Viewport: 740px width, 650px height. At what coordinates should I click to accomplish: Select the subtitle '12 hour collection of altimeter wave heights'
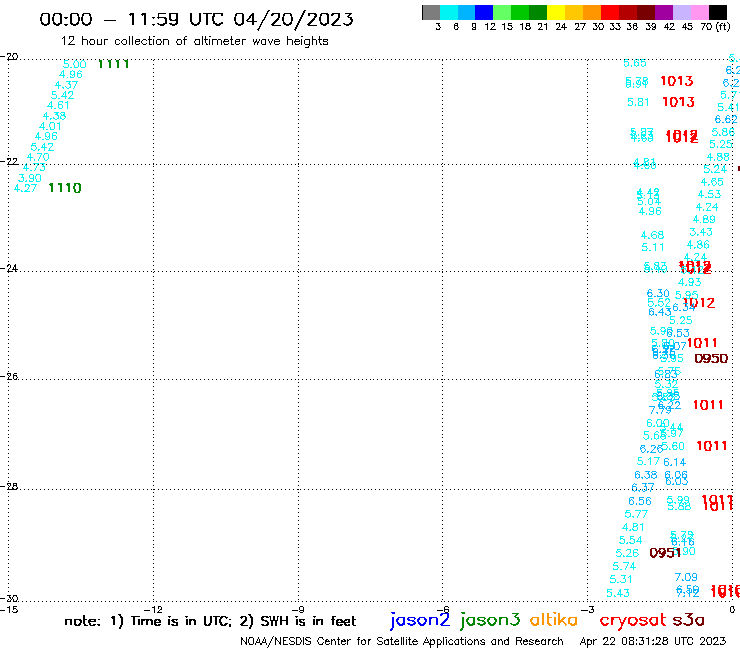194,41
